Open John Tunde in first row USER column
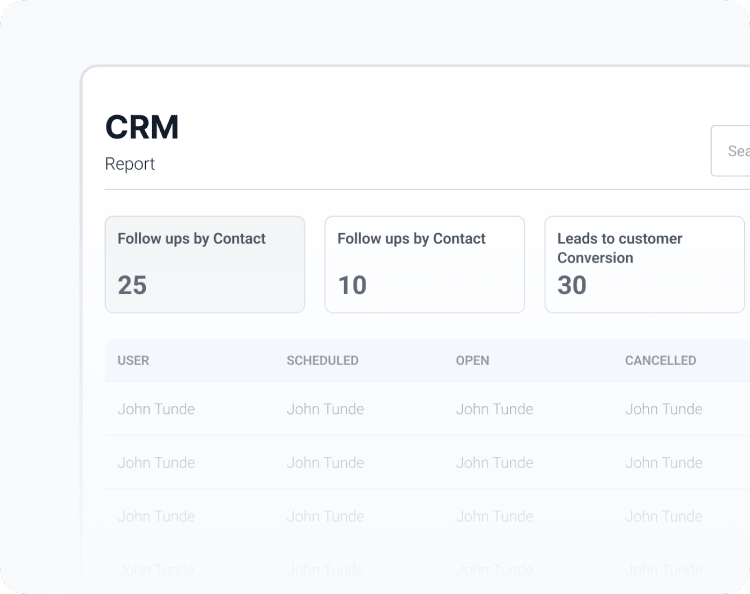The width and height of the screenshot is (750, 594). 156,409
